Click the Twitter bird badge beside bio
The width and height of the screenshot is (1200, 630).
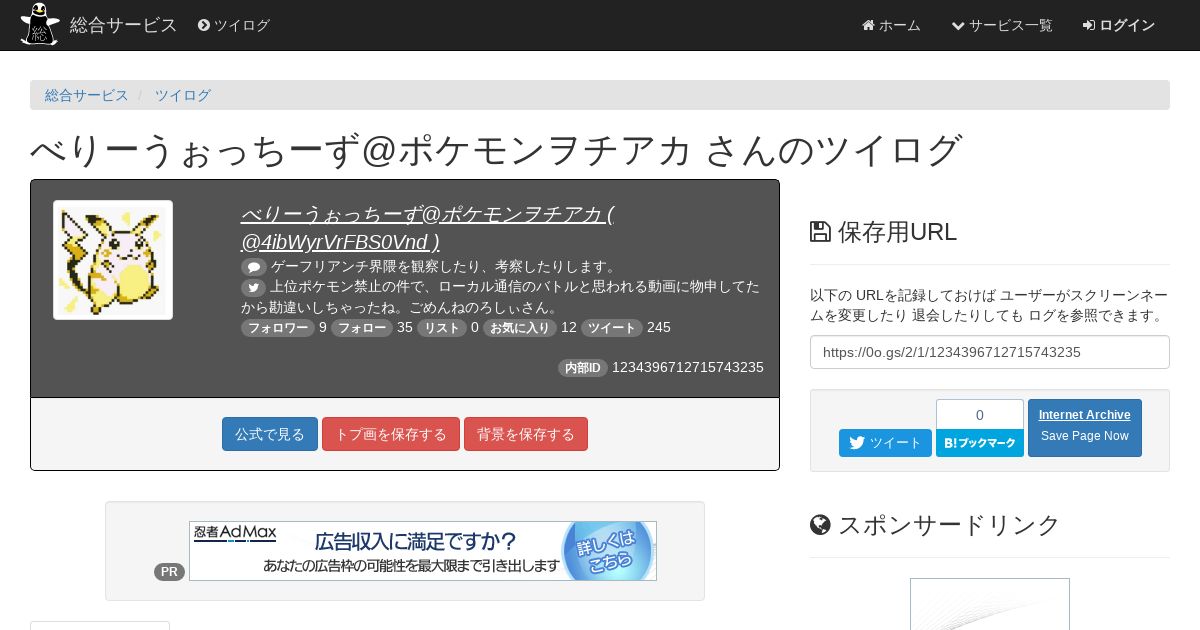click(254, 287)
